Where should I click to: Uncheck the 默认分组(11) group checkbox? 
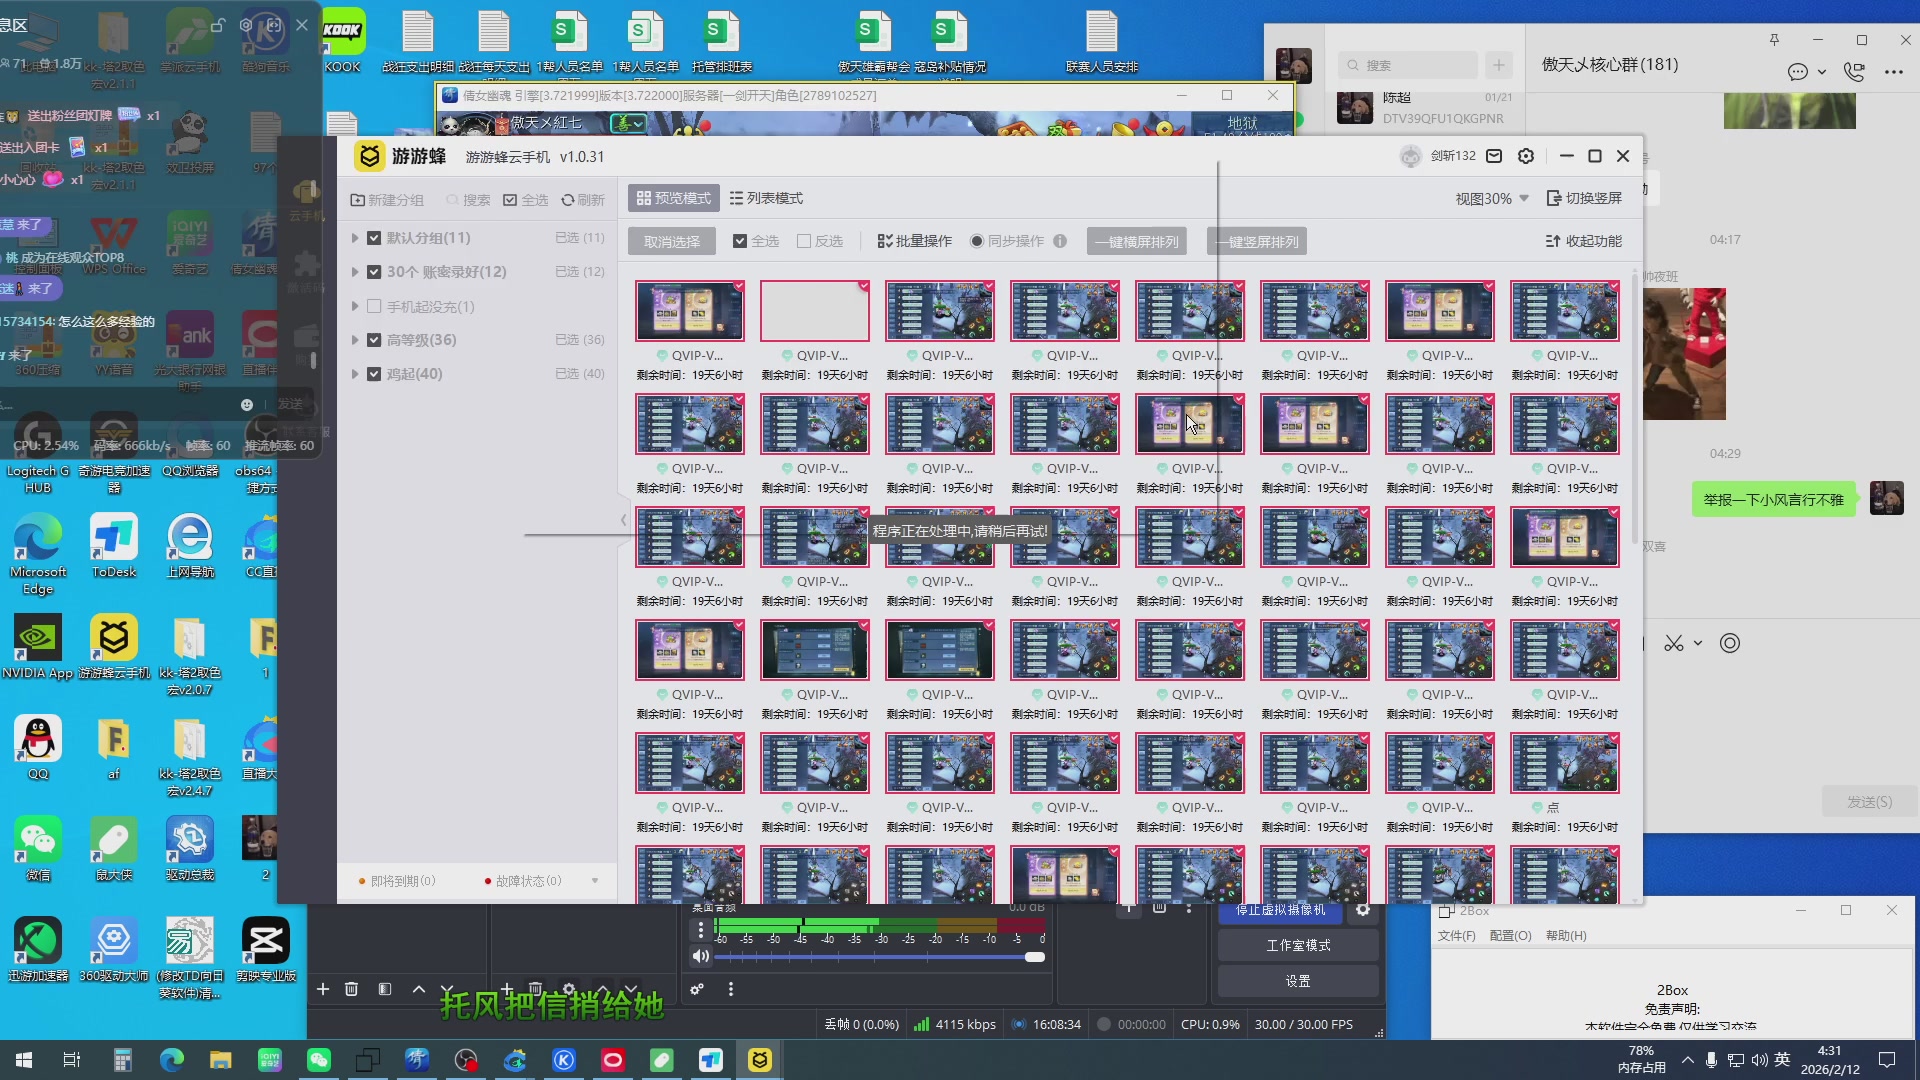click(x=374, y=238)
